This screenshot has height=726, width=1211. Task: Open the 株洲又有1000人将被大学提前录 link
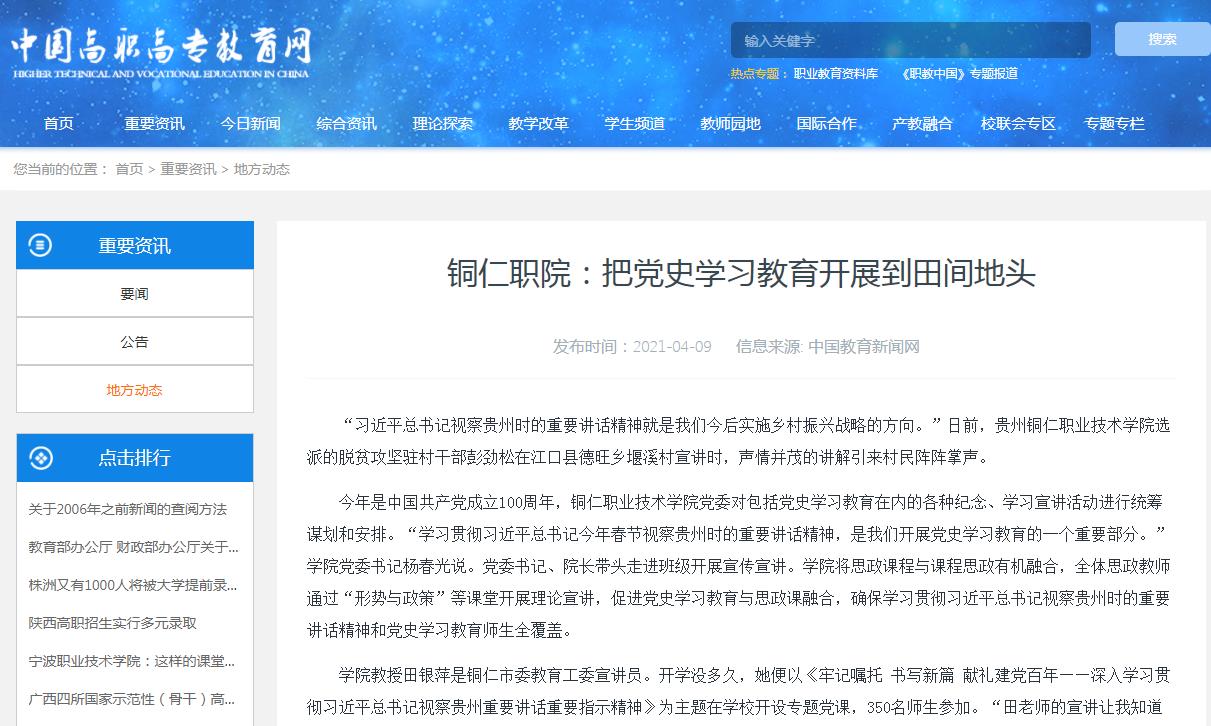click(133, 584)
